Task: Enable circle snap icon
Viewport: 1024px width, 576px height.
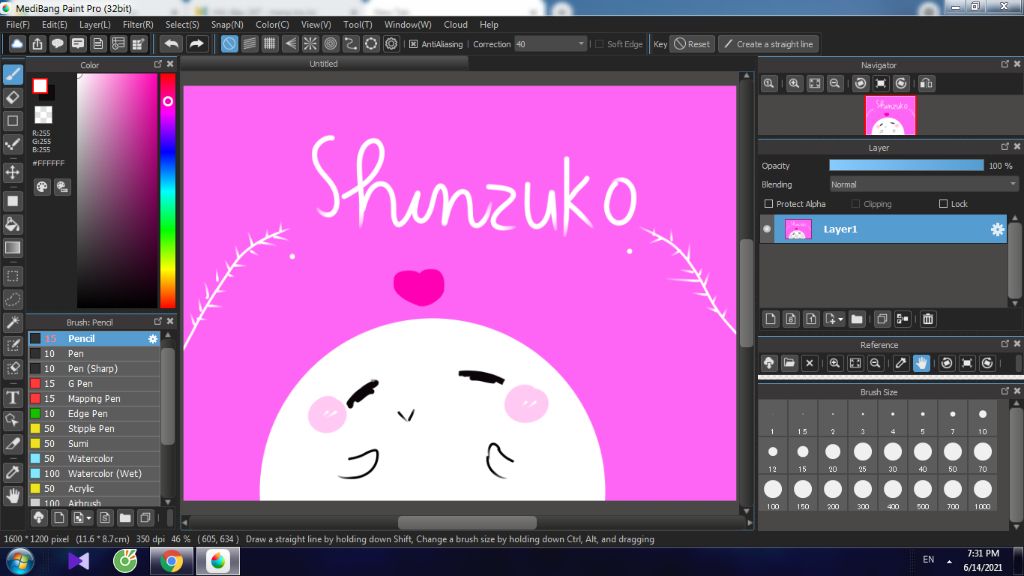Action: 330,44
